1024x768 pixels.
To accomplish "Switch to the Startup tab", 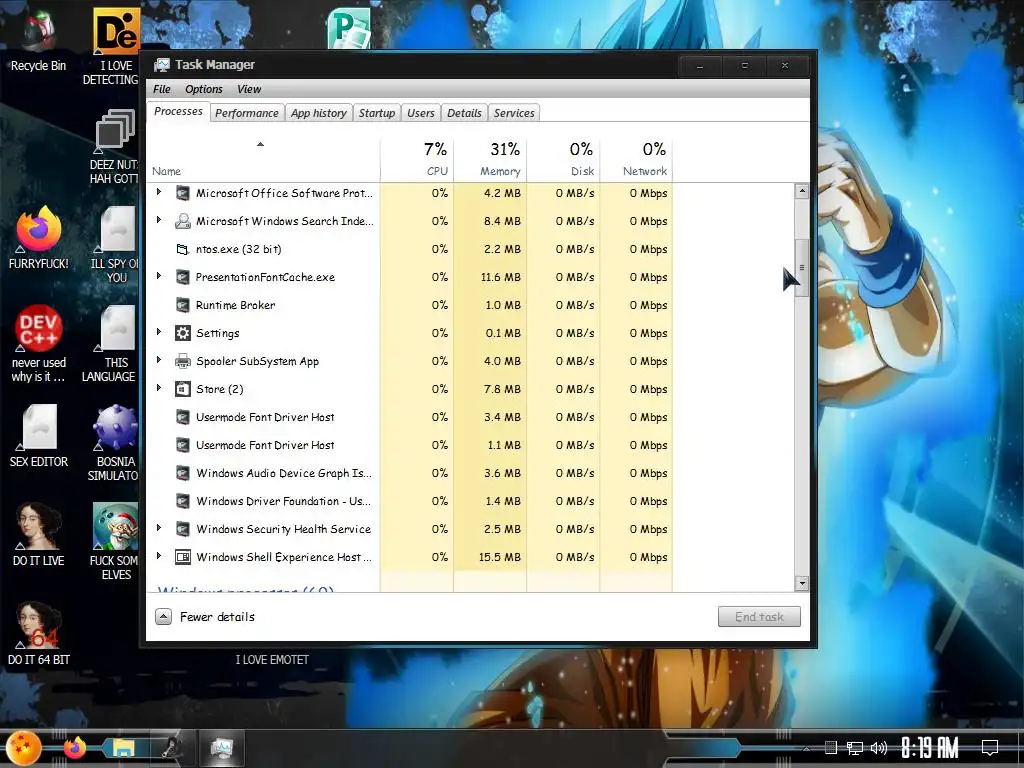I will pos(377,113).
